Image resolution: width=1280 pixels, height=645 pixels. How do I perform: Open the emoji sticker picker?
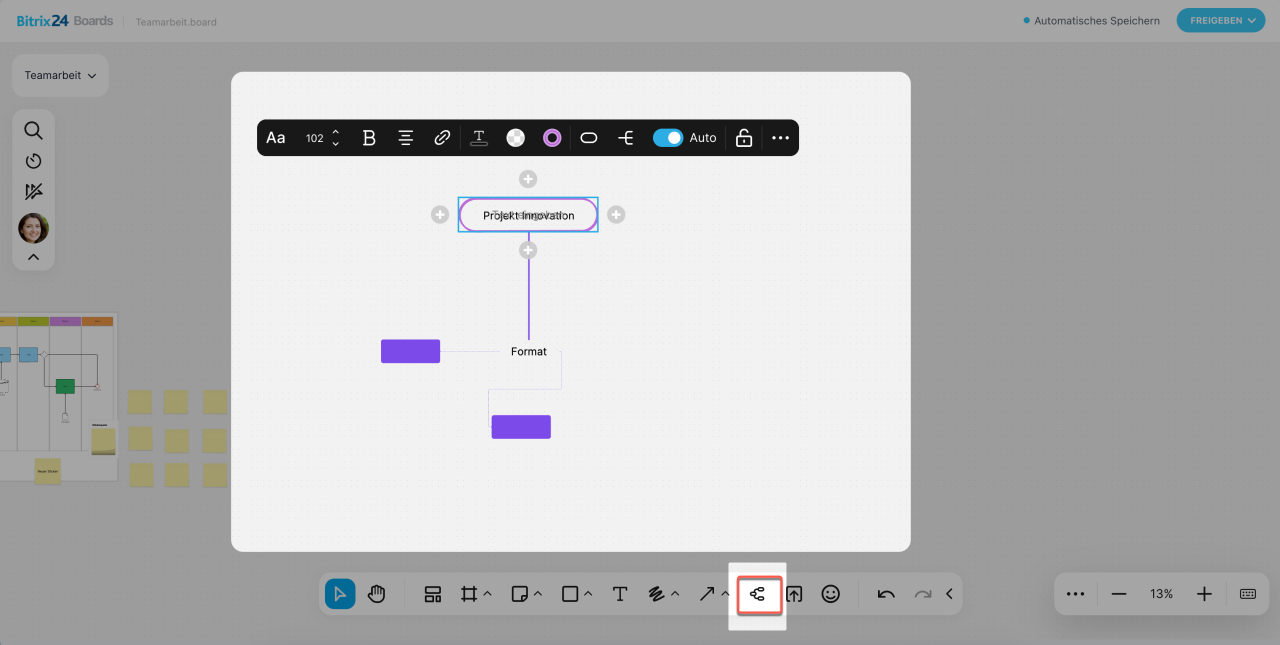tap(830, 594)
